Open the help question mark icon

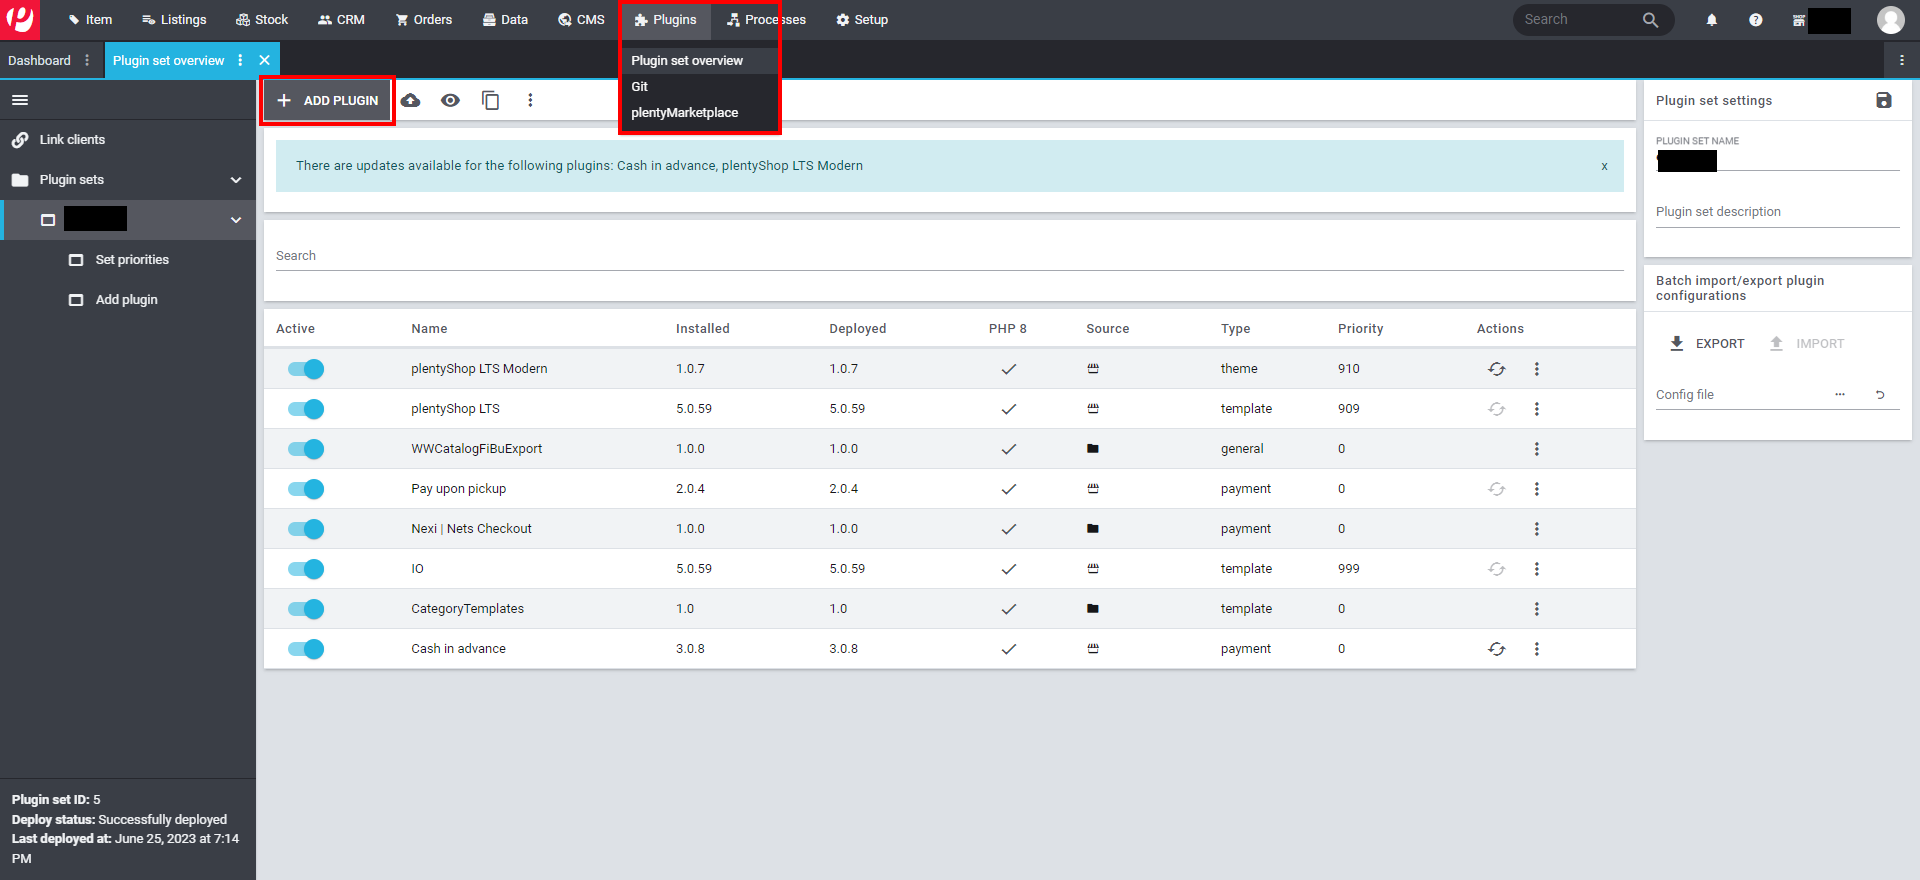click(1755, 20)
